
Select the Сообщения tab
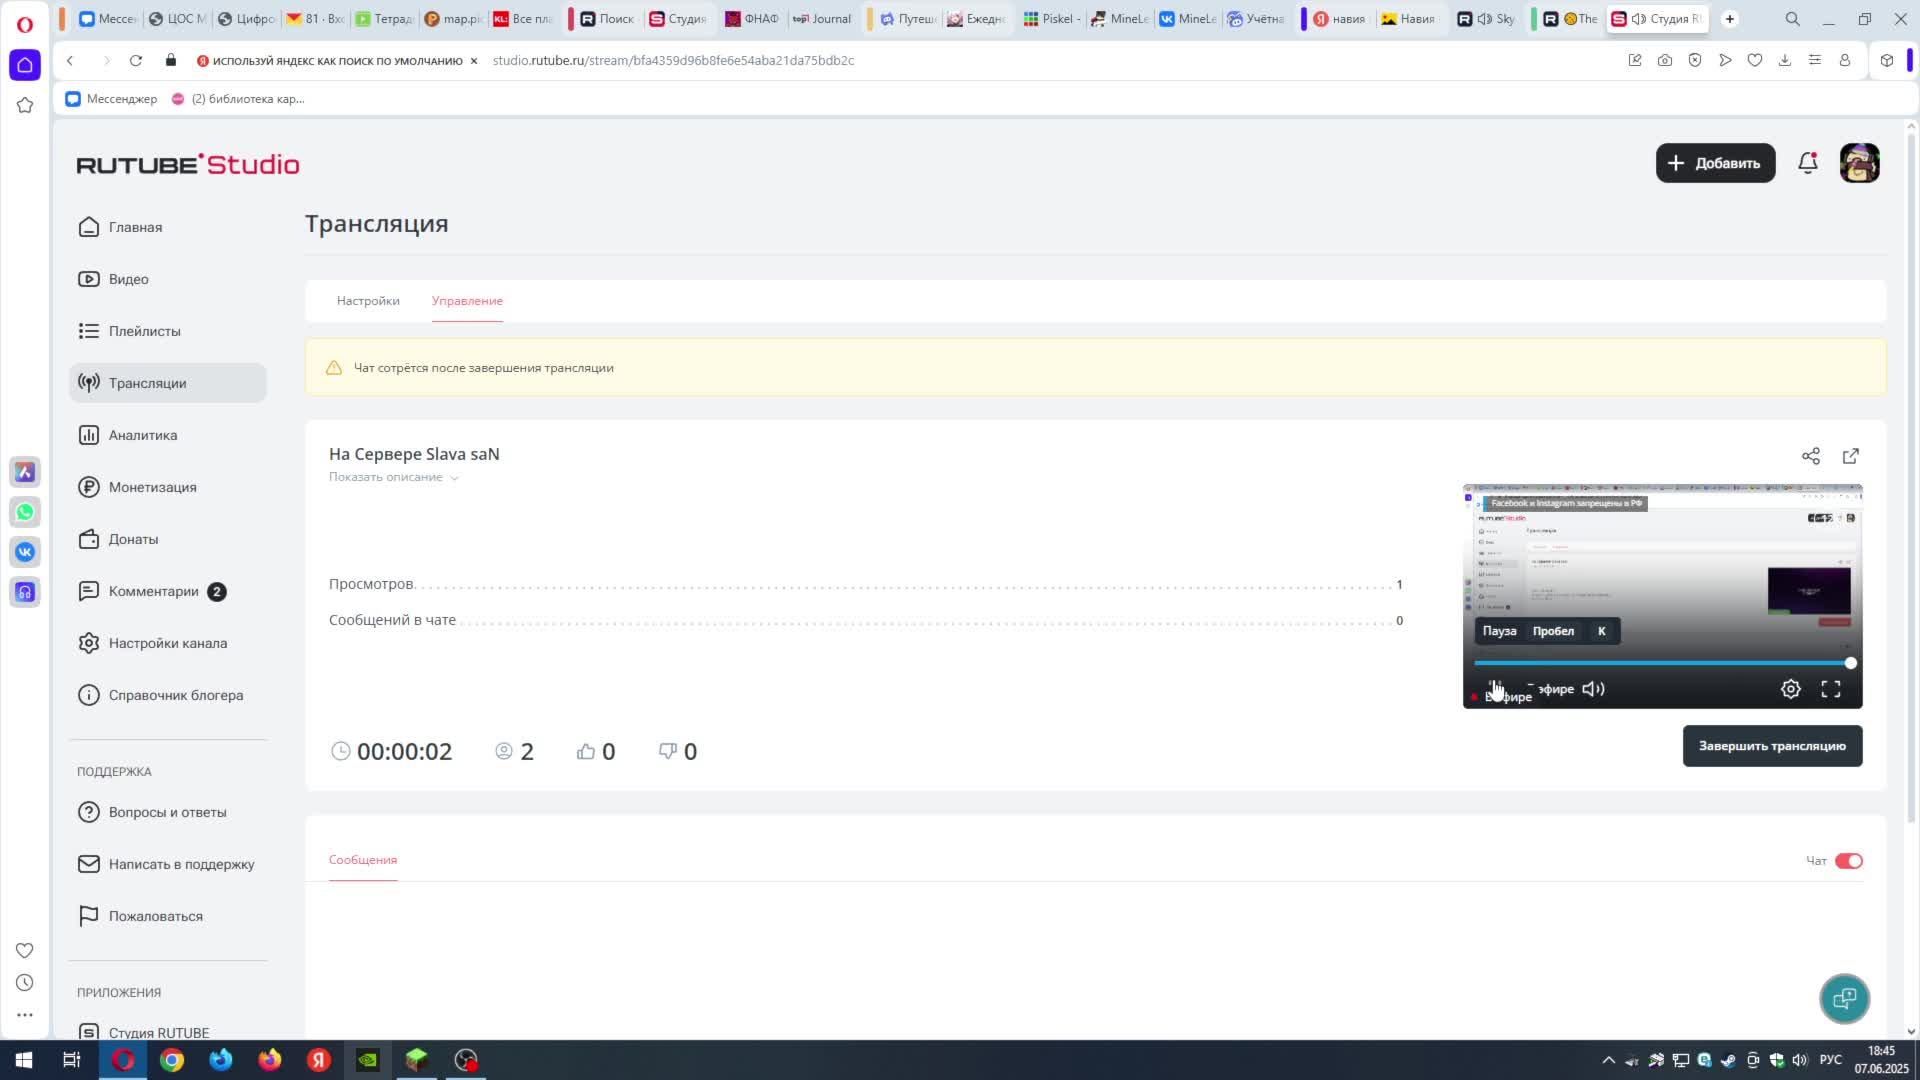363,860
